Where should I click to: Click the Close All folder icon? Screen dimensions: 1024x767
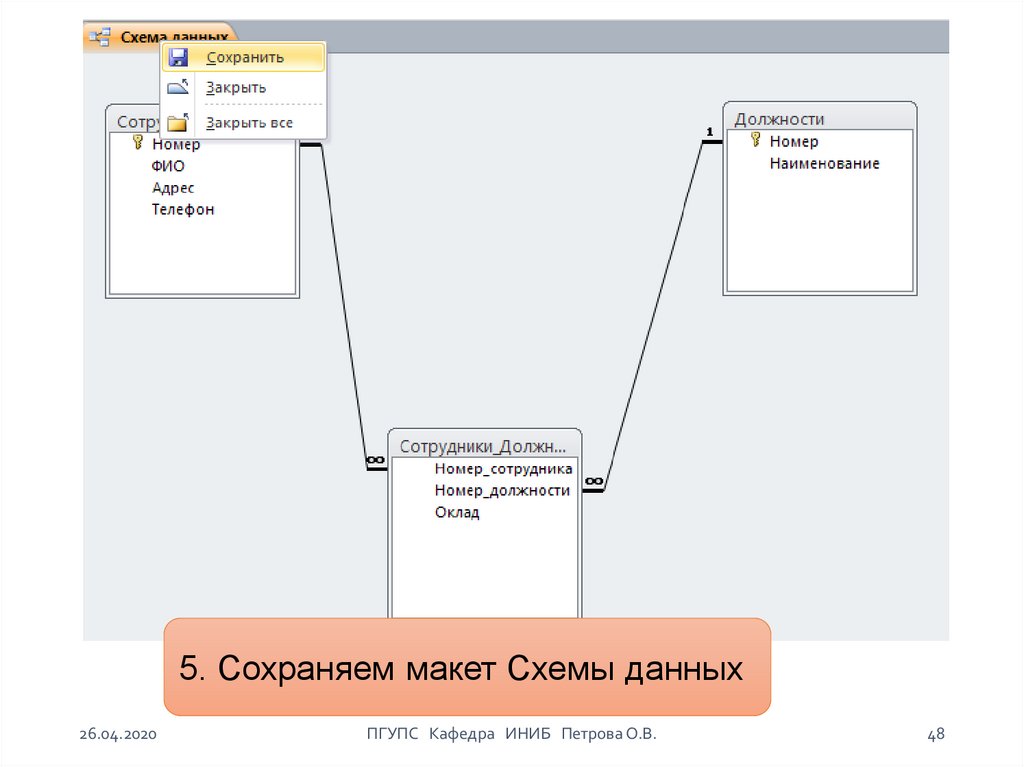178,123
